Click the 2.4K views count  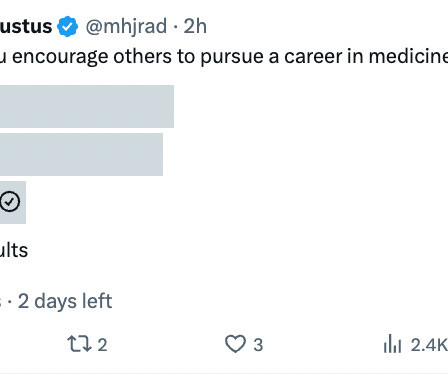pyautogui.click(x=429, y=345)
